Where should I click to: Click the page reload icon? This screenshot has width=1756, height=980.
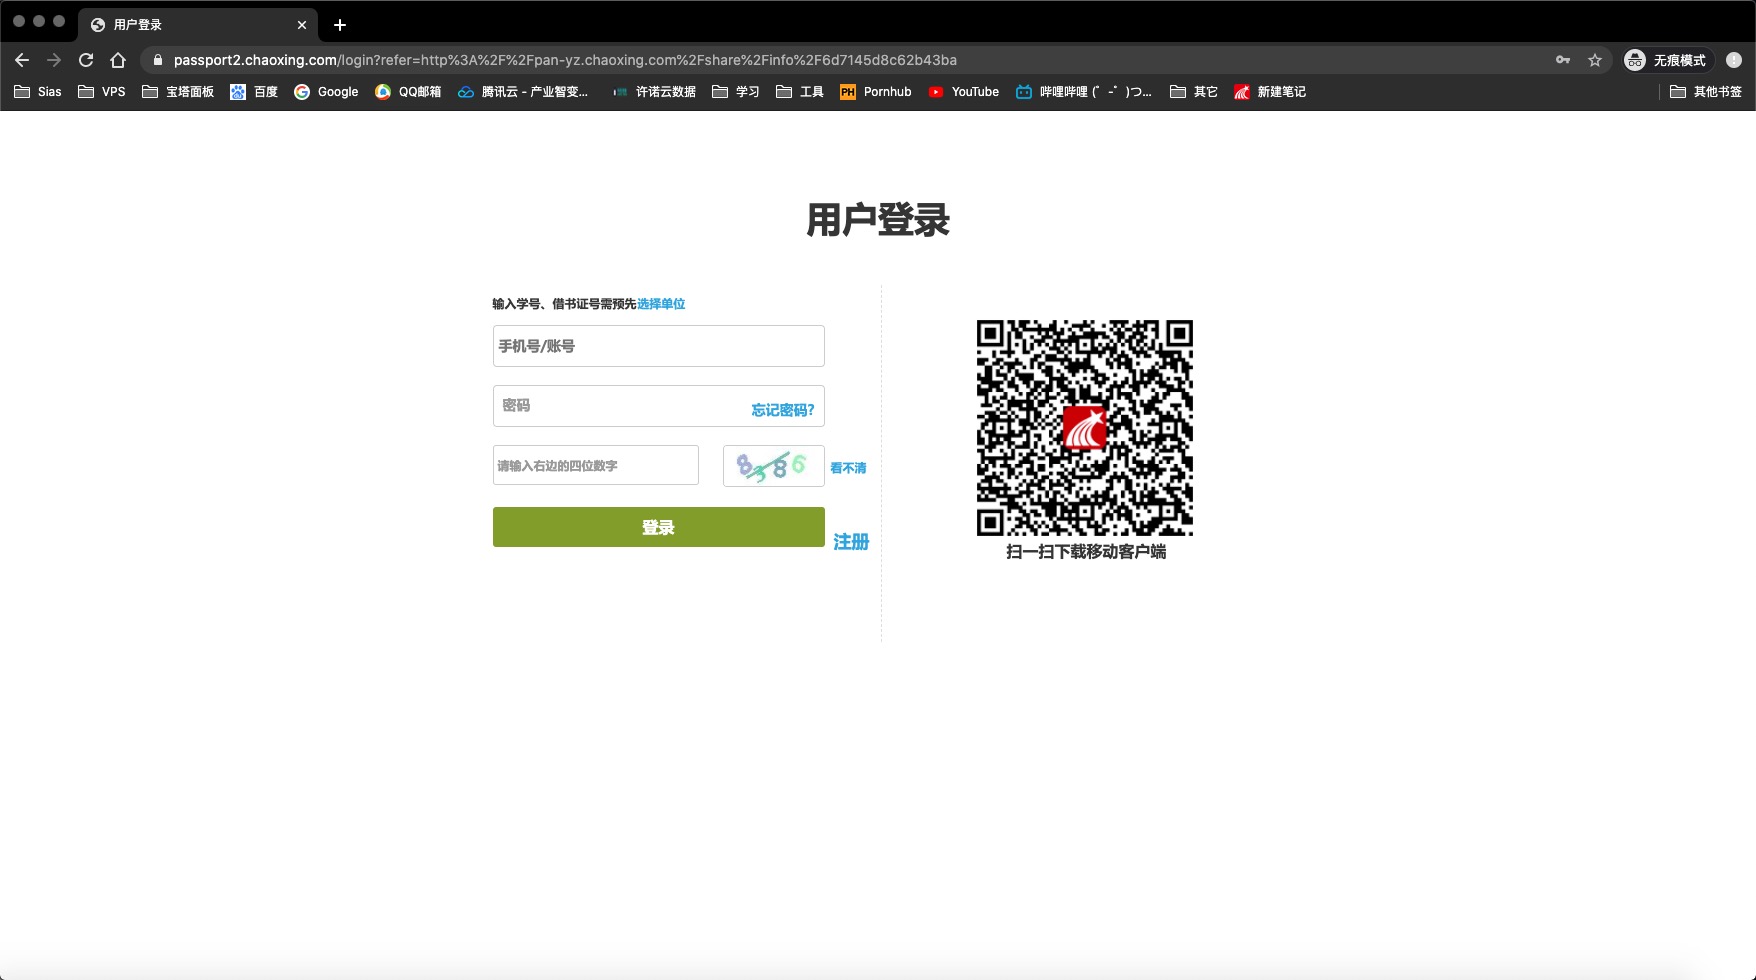85,60
